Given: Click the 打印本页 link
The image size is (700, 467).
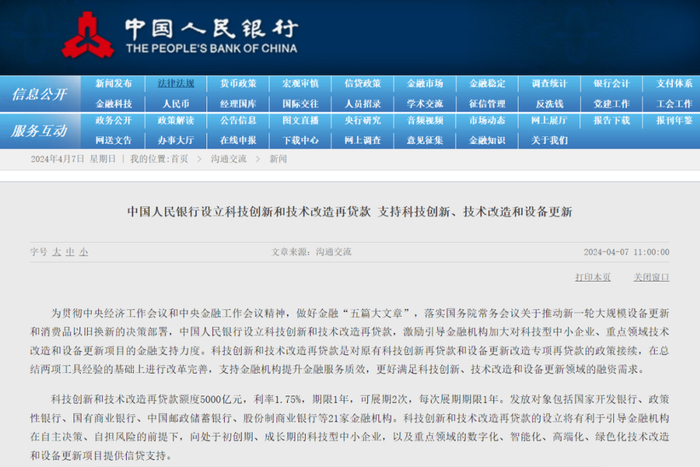Looking at the screenshot, I should [593, 277].
